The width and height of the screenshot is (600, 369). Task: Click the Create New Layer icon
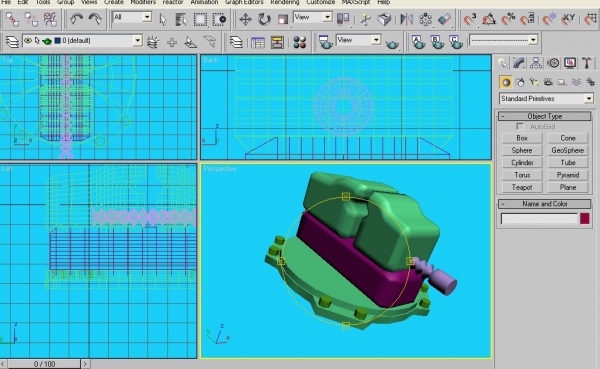click(x=153, y=42)
